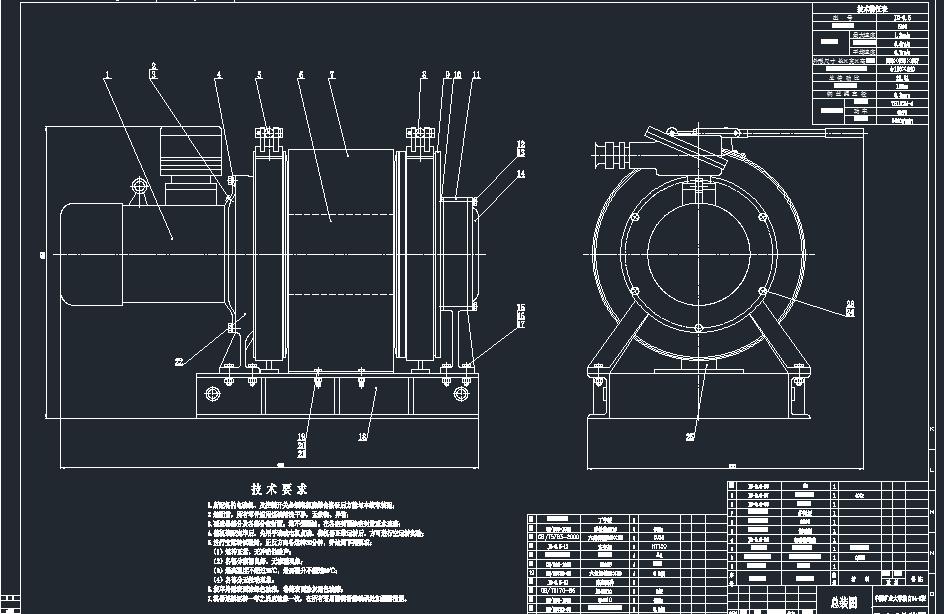The height and width of the screenshot is (614, 944).
Task: Select part callout number 8
Action: [x=424, y=75]
